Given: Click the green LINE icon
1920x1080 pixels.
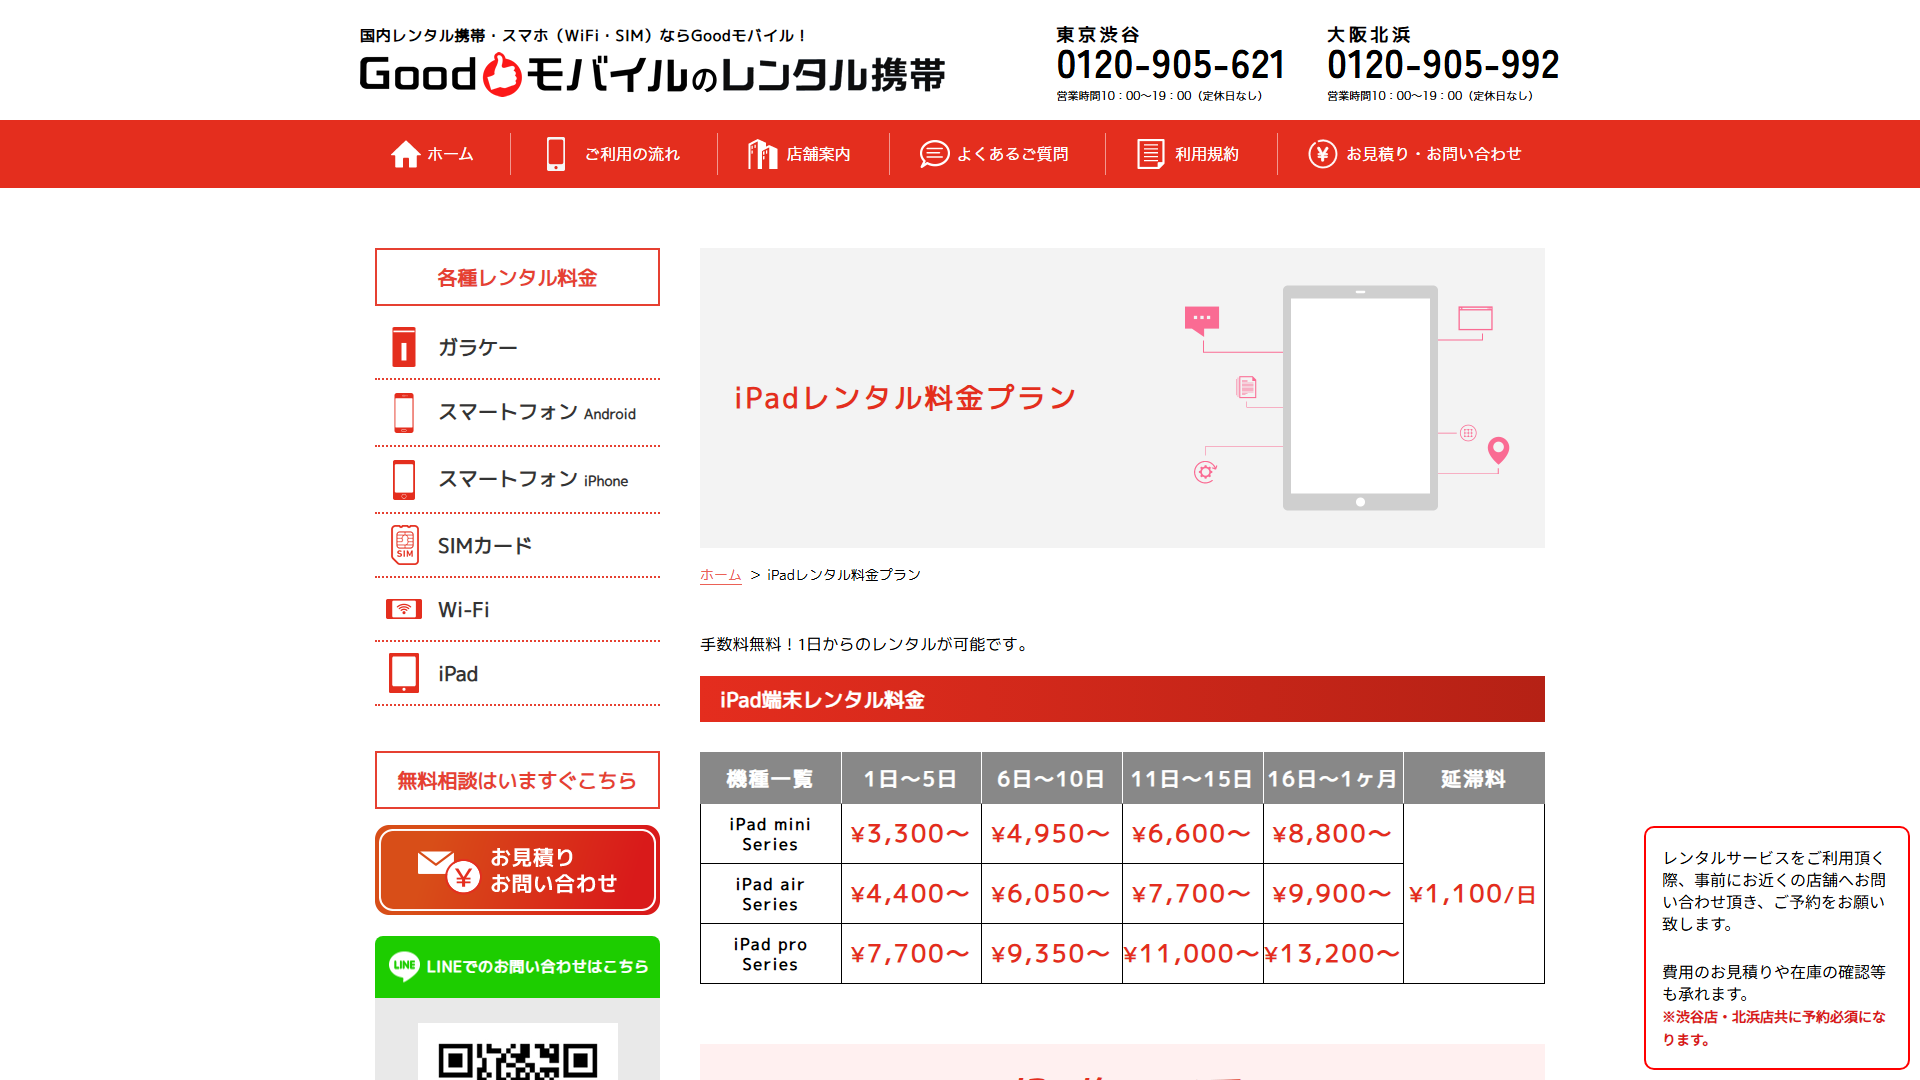Looking at the screenshot, I should coord(403,967).
